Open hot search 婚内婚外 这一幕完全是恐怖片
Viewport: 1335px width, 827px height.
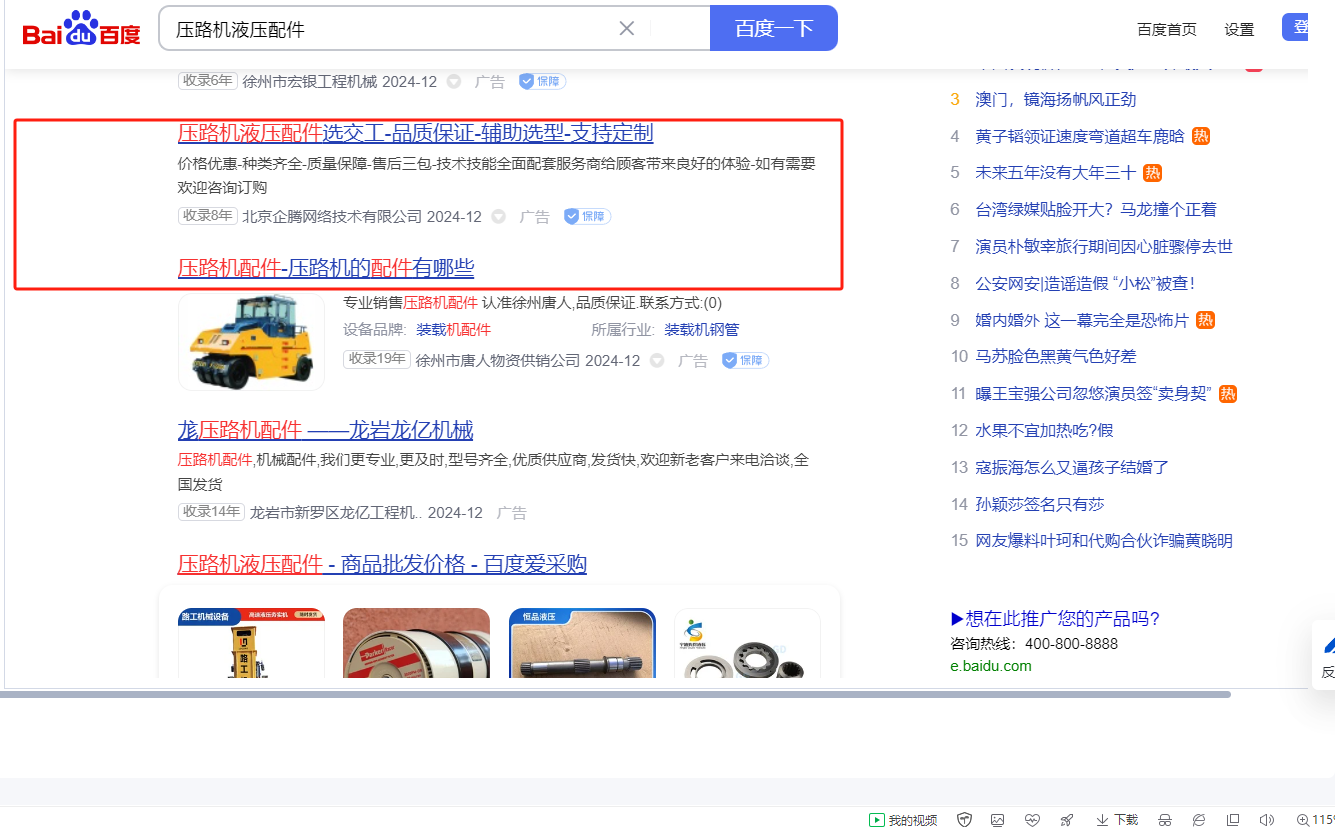click(x=1082, y=321)
